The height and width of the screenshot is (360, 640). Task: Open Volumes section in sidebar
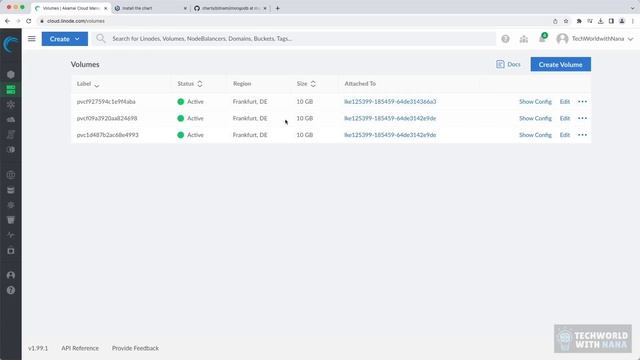coord(11,89)
